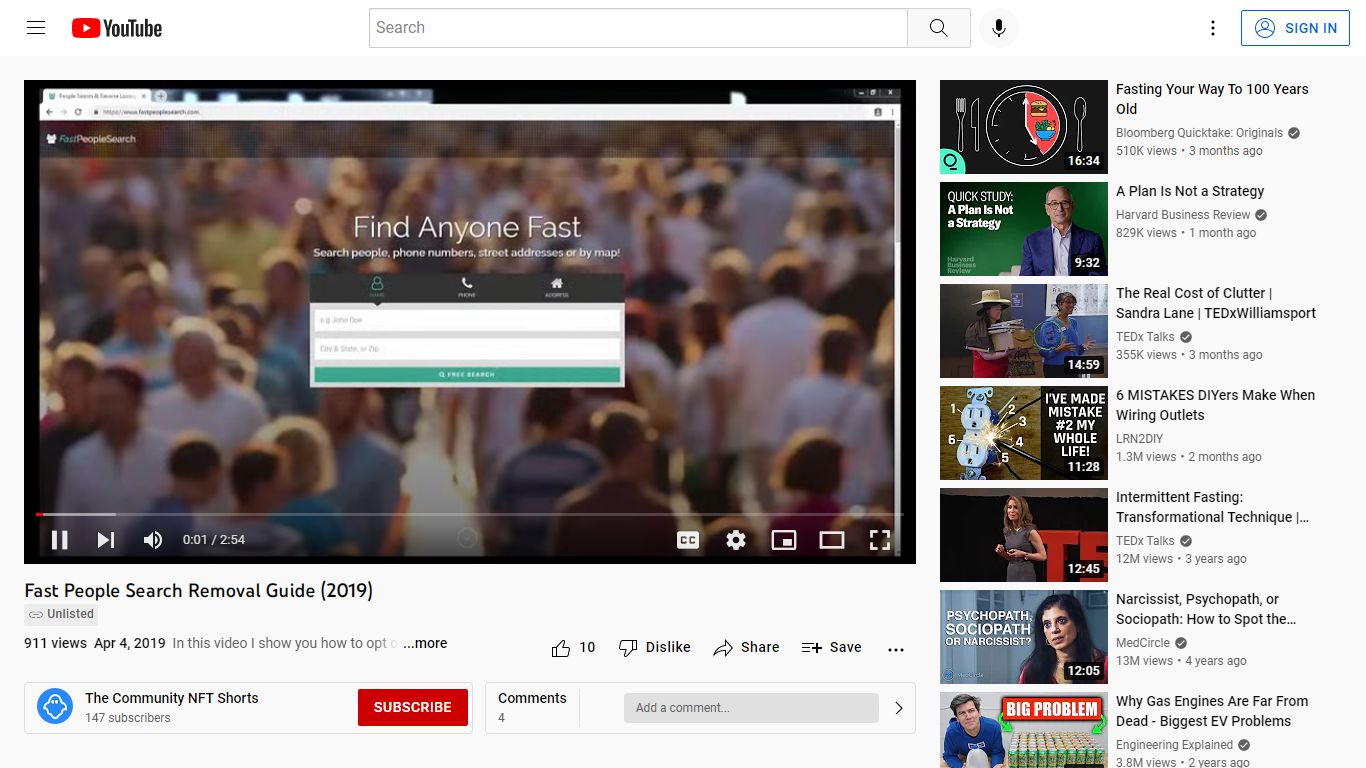The width and height of the screenshot is (1366, 768).
Task: Seek on the video progress bar
Action: tap(470, 514)
